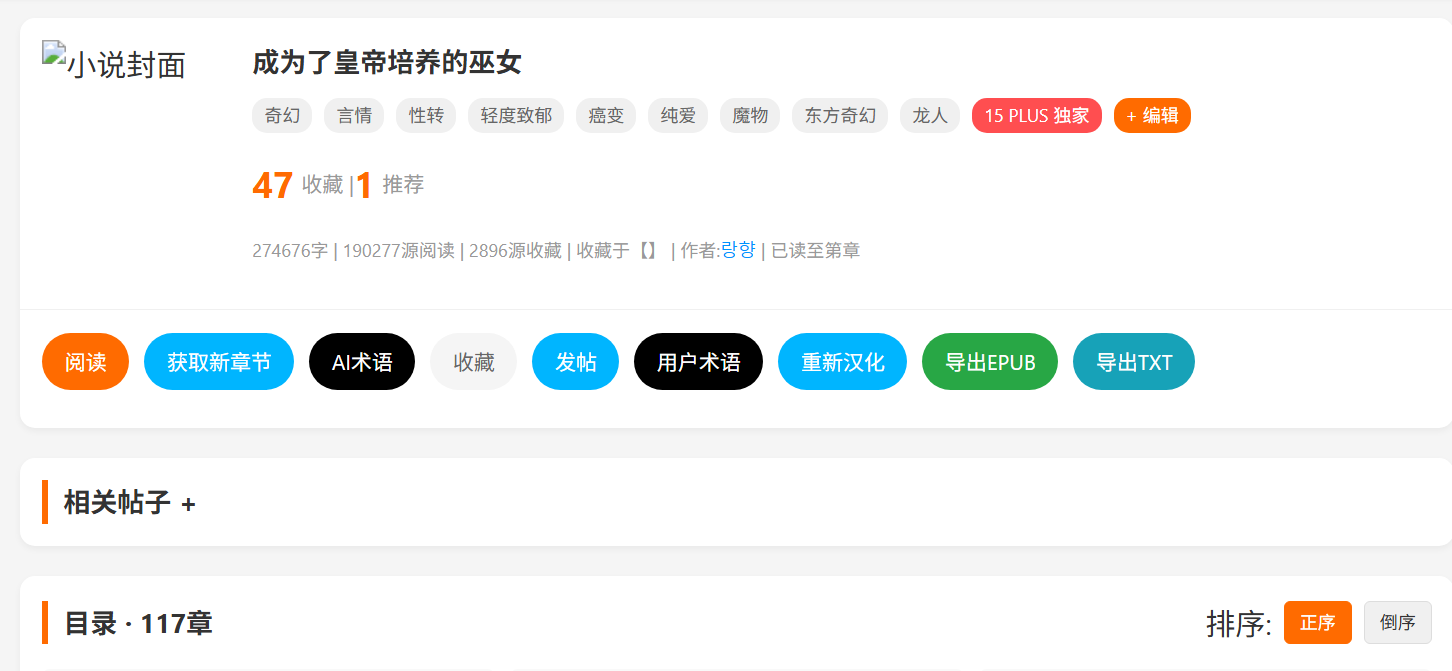This screenshot has height=671, width=1452.
Task: Switch to 倒序 descending sort order
Action: [x=1397, y=622]
